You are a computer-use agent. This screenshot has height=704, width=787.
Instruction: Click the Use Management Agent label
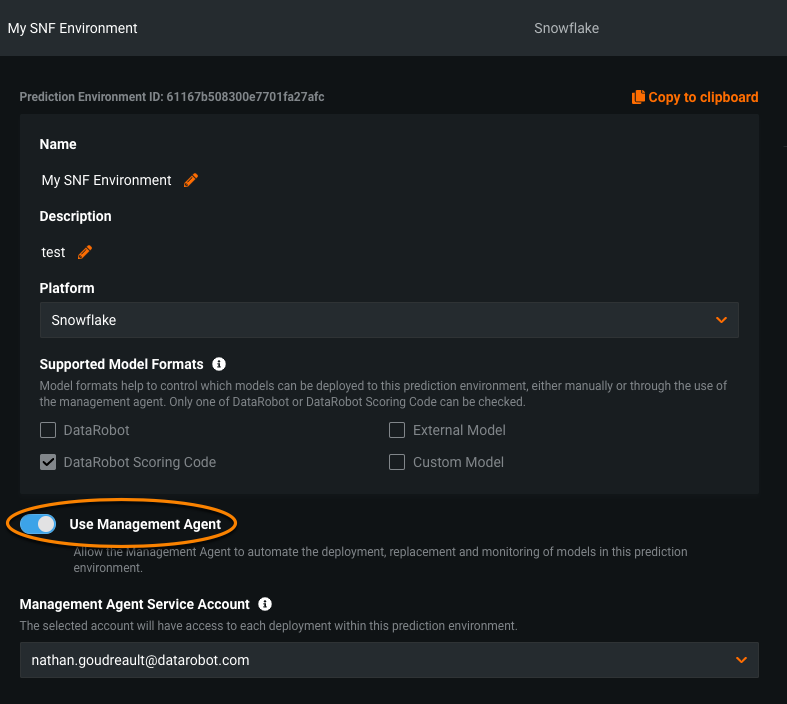point(145,523)
